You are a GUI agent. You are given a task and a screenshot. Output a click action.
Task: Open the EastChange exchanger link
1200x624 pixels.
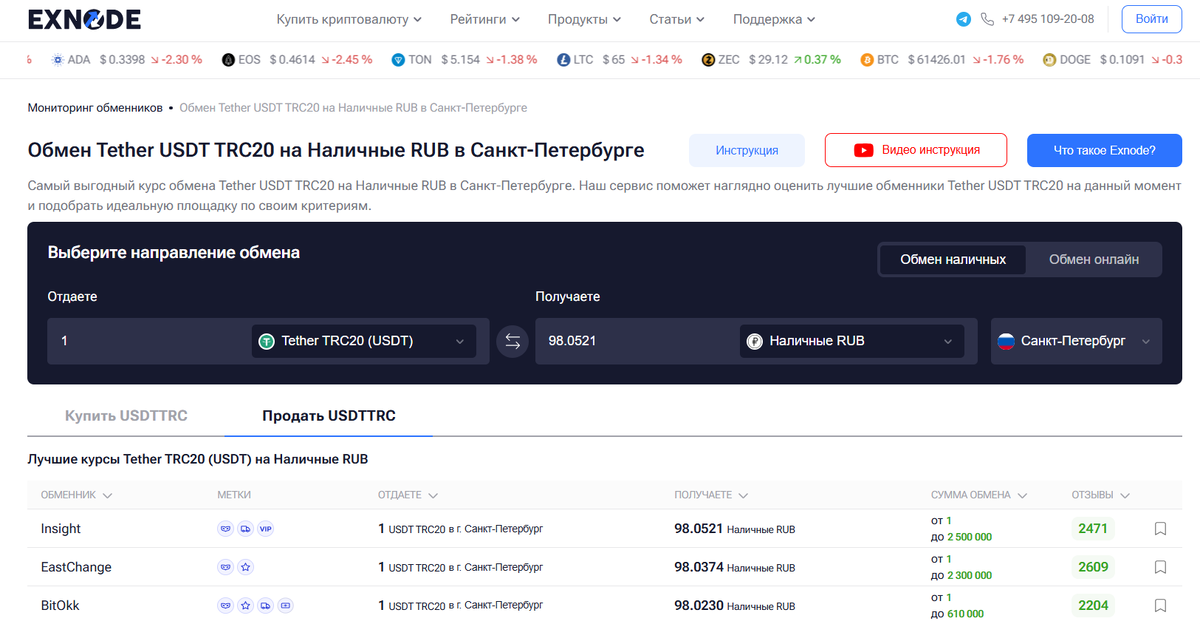coord(76,567)
